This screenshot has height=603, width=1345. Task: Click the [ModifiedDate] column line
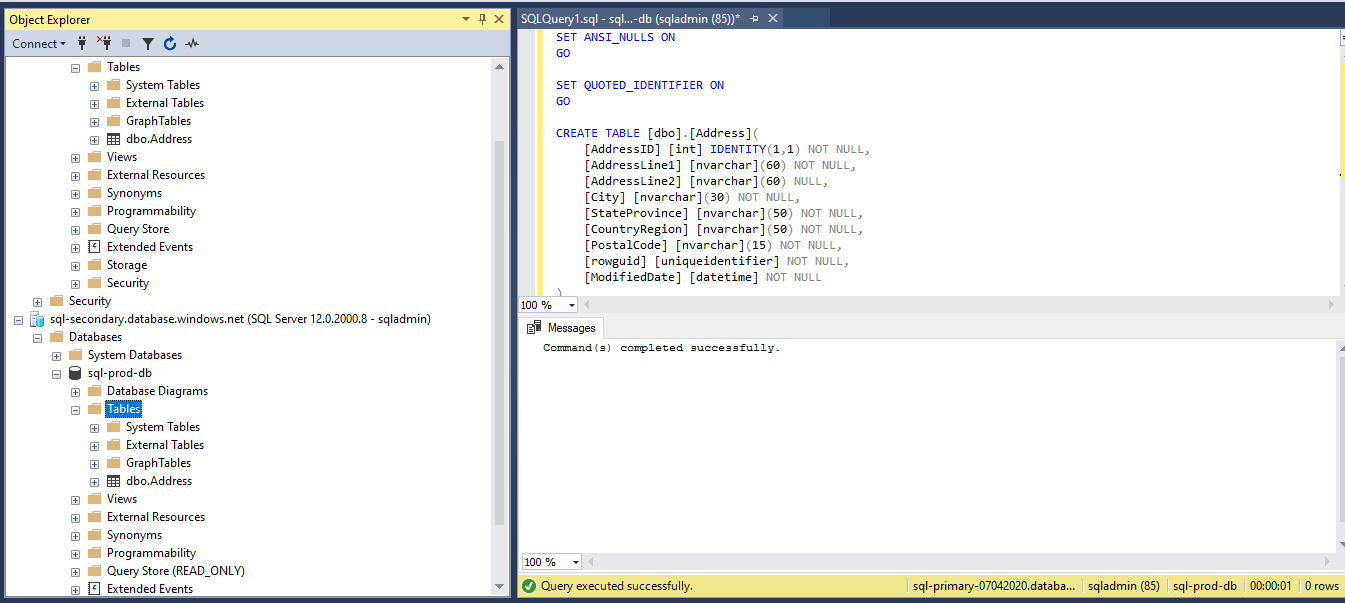click(x=703, y=277)
